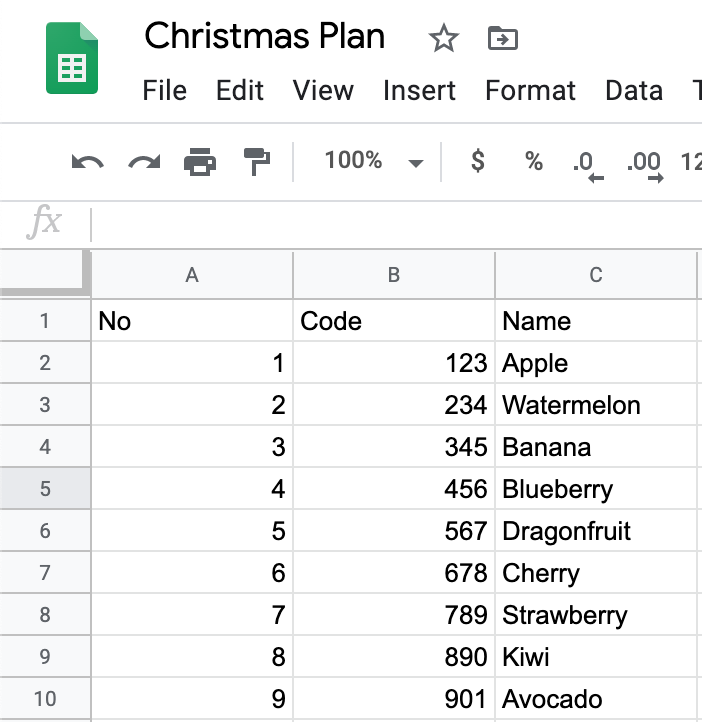Viewport: 702px width, 722px height.
Task: Click the Christmas Plan title to rename
Action: pyautogui.click(x=265, y=36)
